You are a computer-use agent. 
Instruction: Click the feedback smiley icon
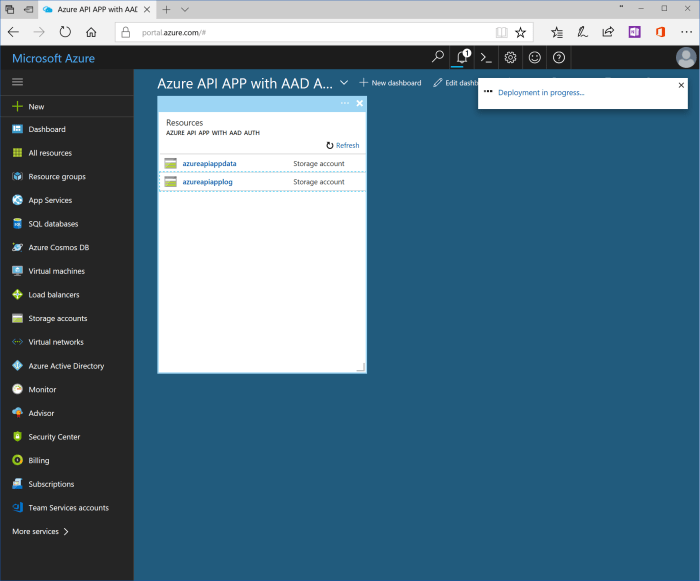(x=534, y=57)
